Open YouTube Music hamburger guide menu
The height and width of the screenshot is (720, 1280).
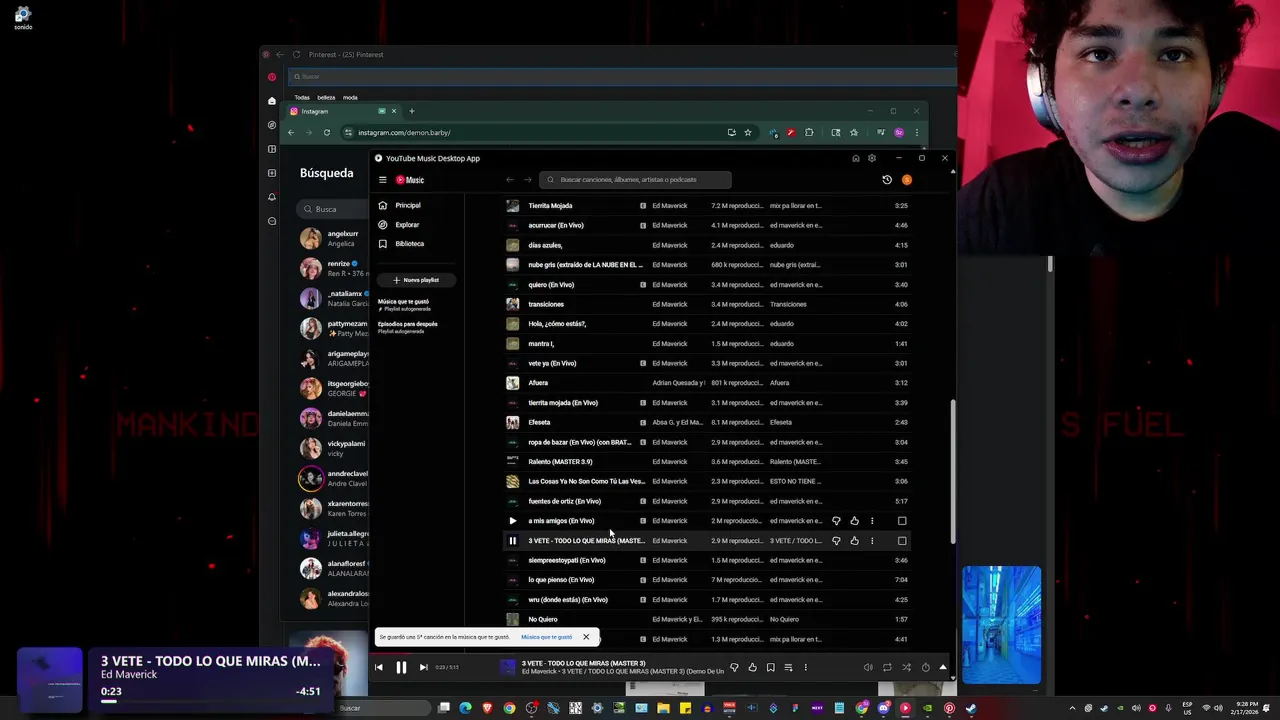[382, 180]
